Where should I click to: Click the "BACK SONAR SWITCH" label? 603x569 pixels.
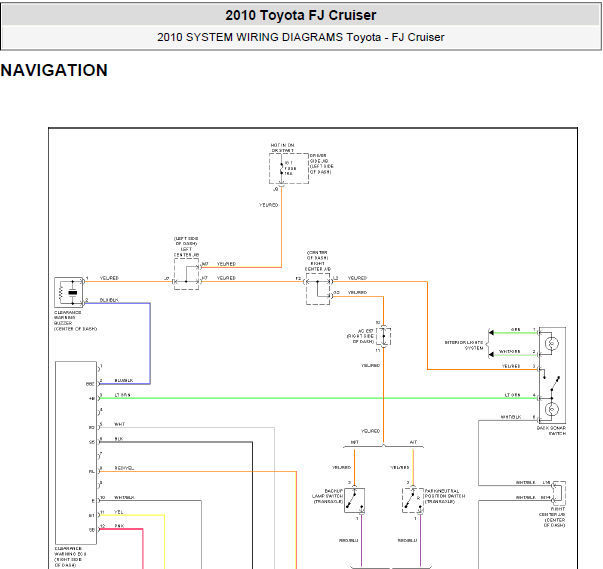[551, 431]
